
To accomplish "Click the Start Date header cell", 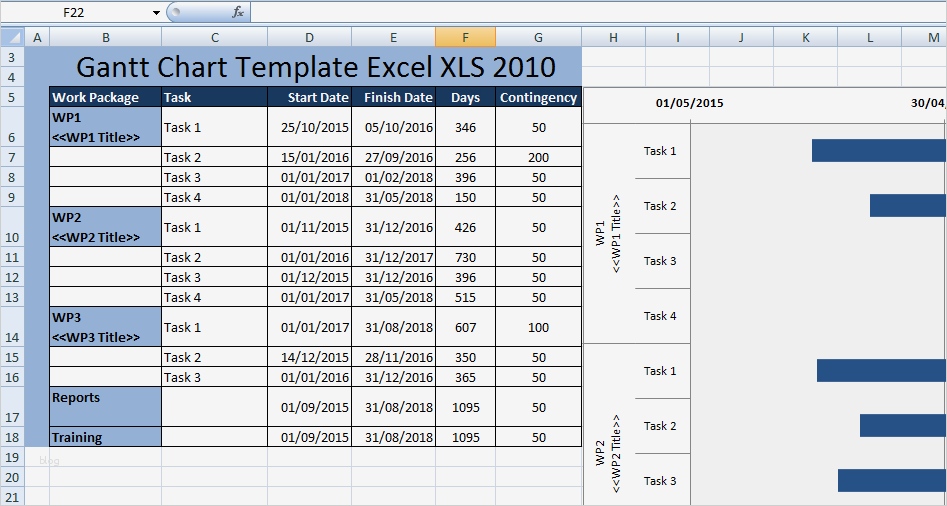I will click(309, 97).
